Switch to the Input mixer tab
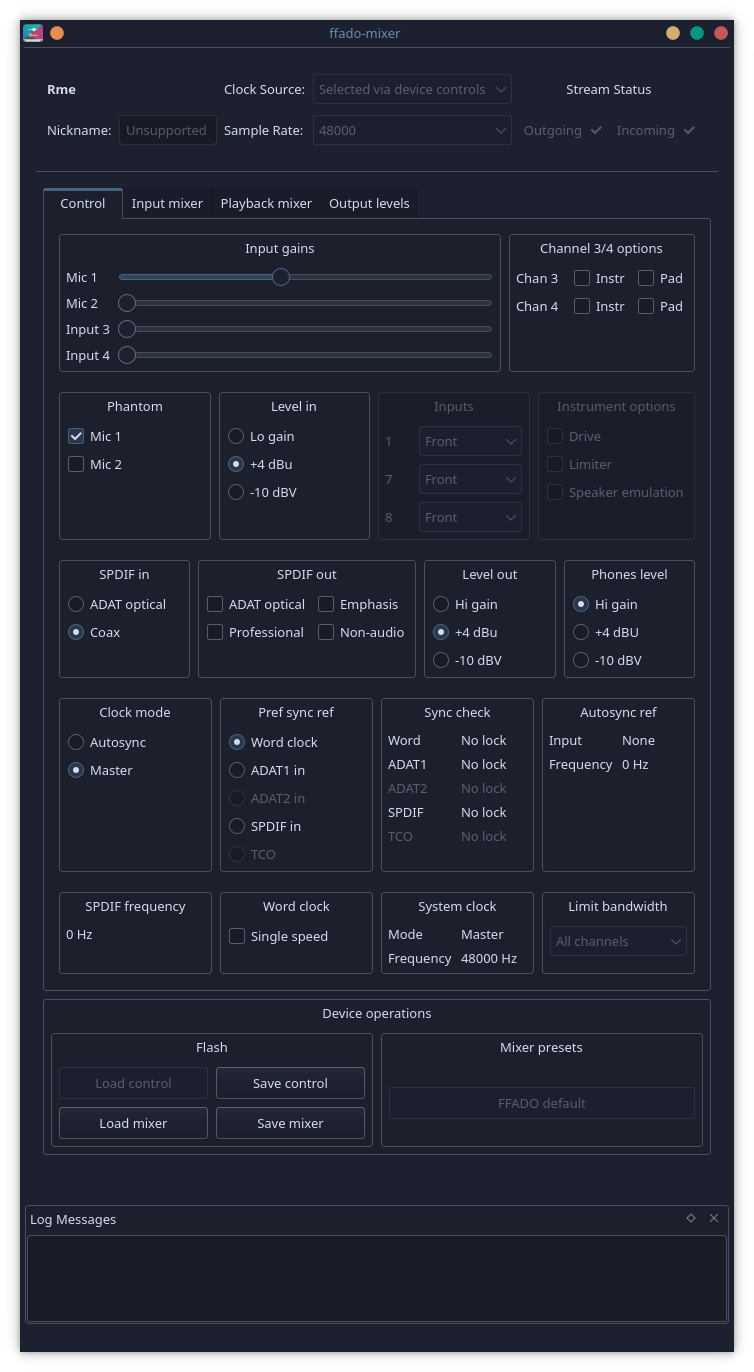 167,203
